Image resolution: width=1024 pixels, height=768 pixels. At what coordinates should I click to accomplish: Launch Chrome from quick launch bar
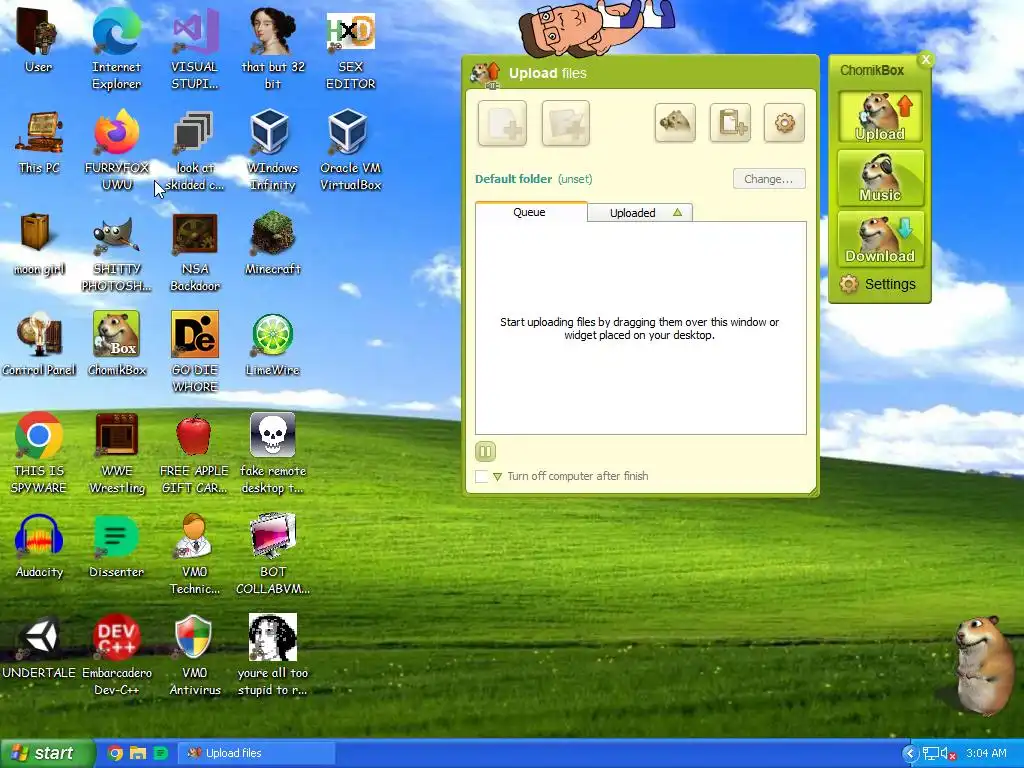click(115, 753)
